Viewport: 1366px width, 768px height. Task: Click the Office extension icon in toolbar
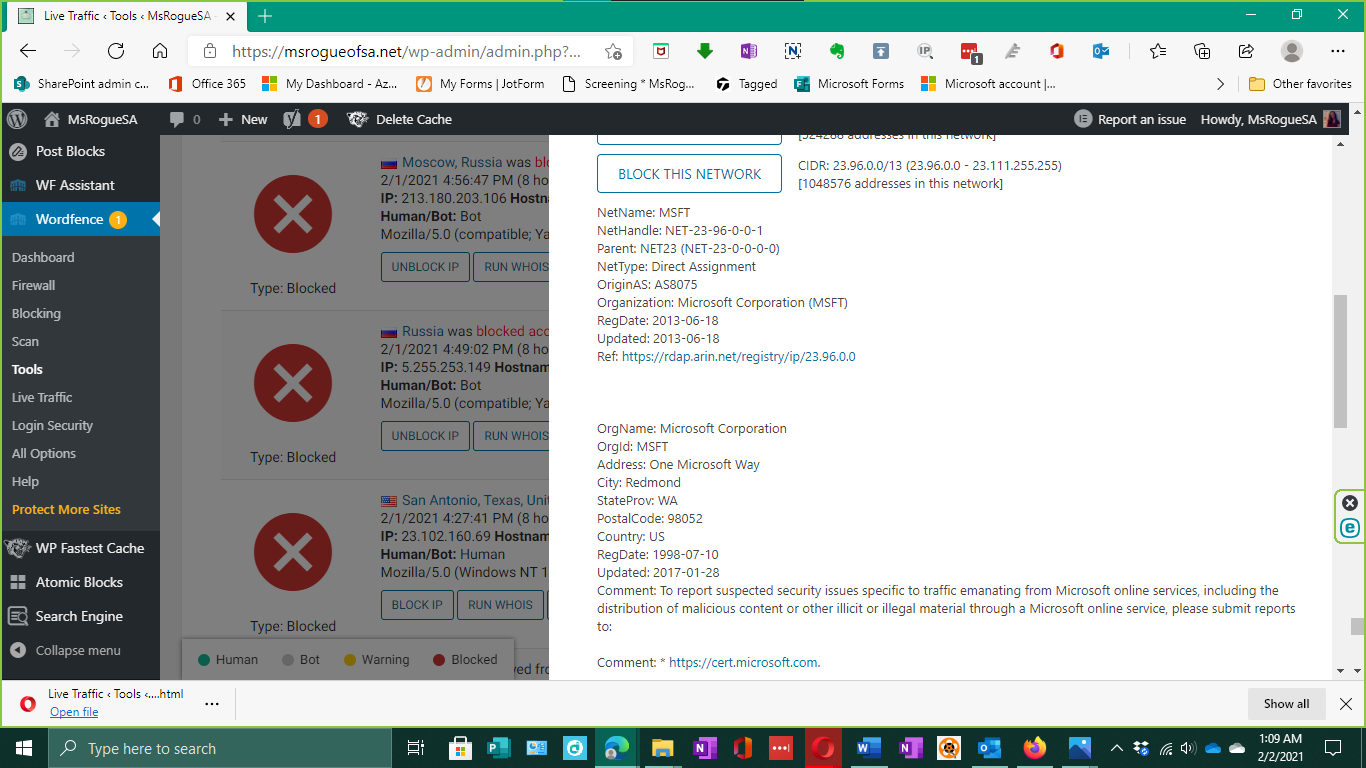click(1057, 51)
